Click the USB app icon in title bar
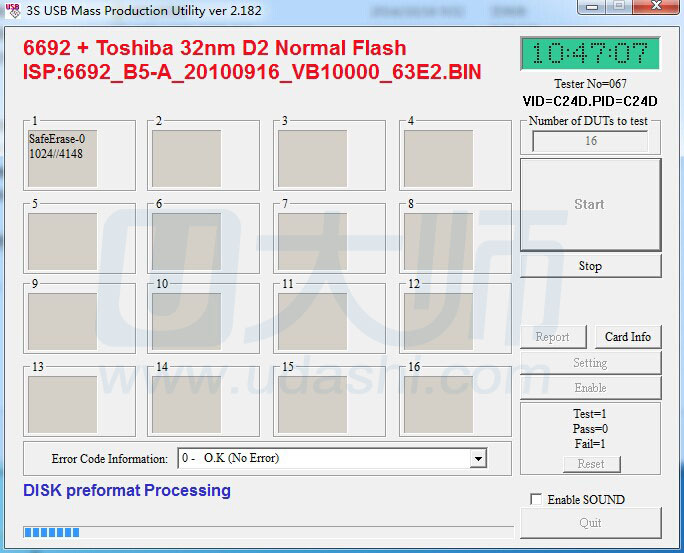The image size is (684, 553). [12, 11]
